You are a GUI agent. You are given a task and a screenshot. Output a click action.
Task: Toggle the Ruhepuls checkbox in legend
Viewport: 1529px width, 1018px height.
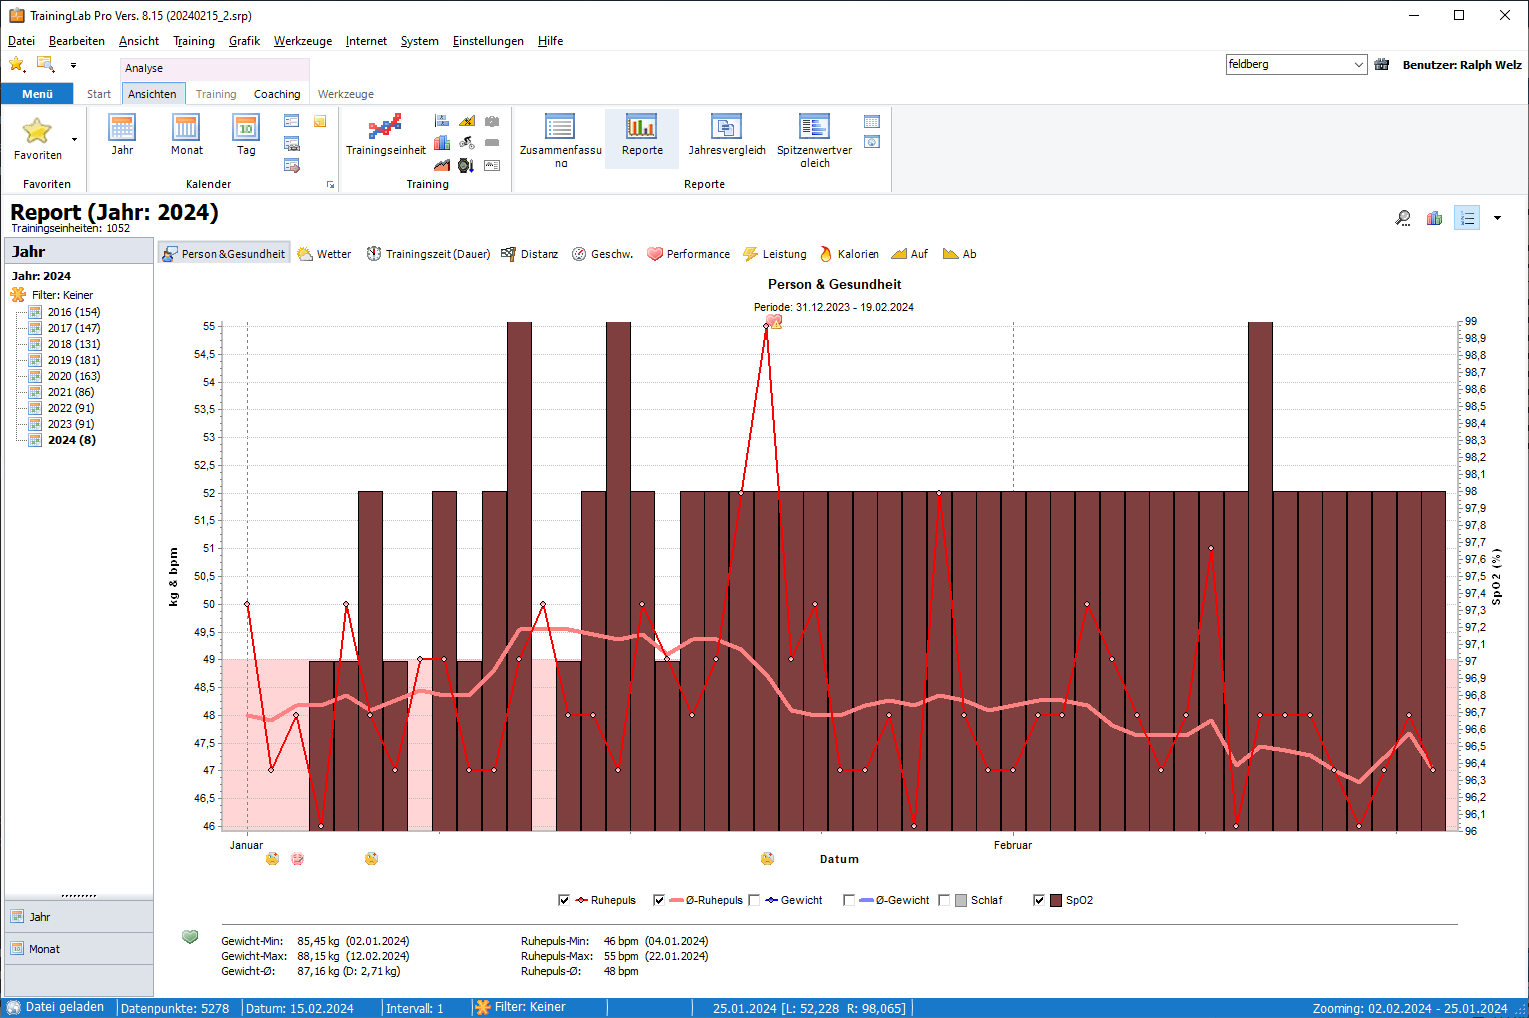tap(564, 900)
